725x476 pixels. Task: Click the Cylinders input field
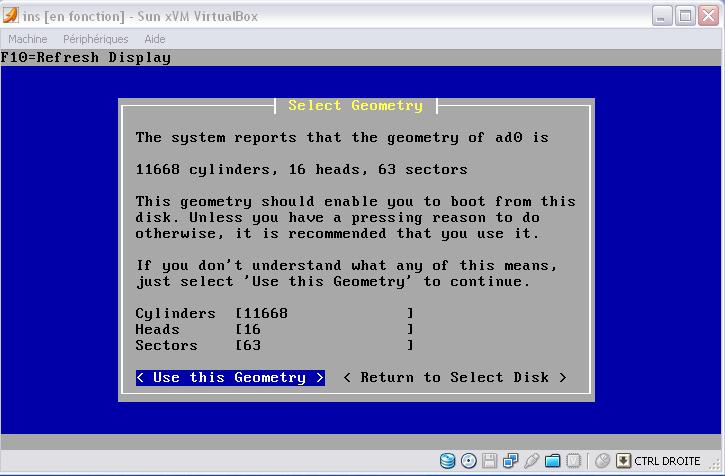point(324,314)
